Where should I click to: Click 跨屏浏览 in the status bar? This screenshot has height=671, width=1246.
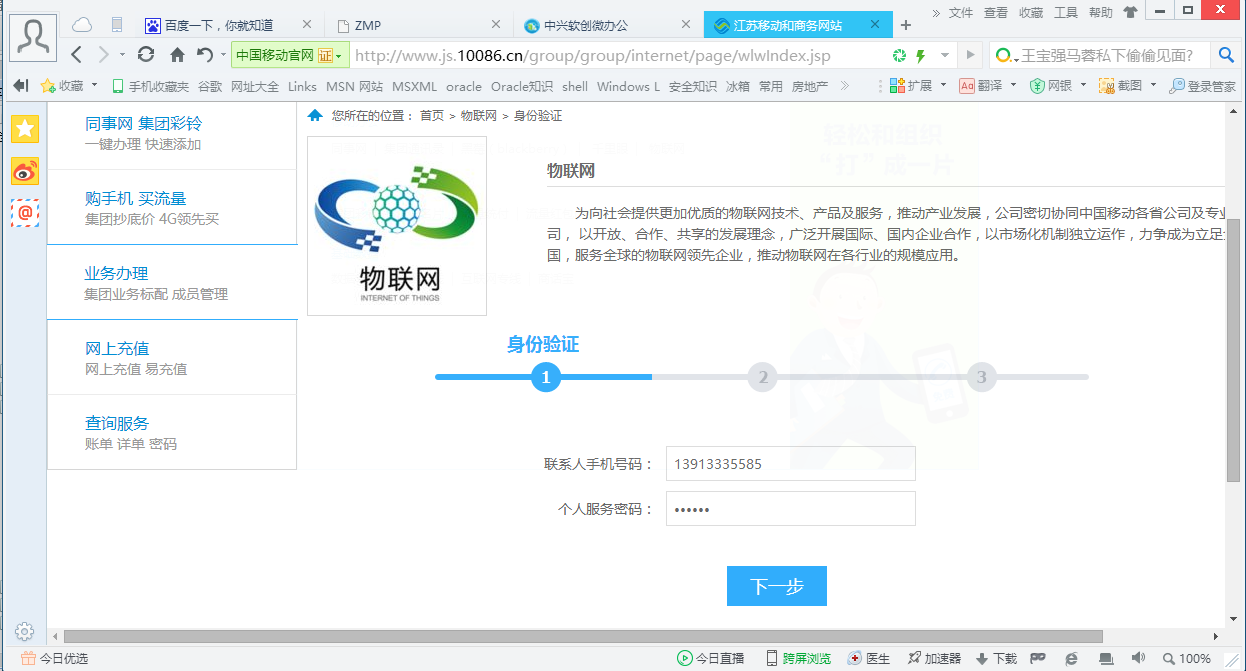click(799, 658)
